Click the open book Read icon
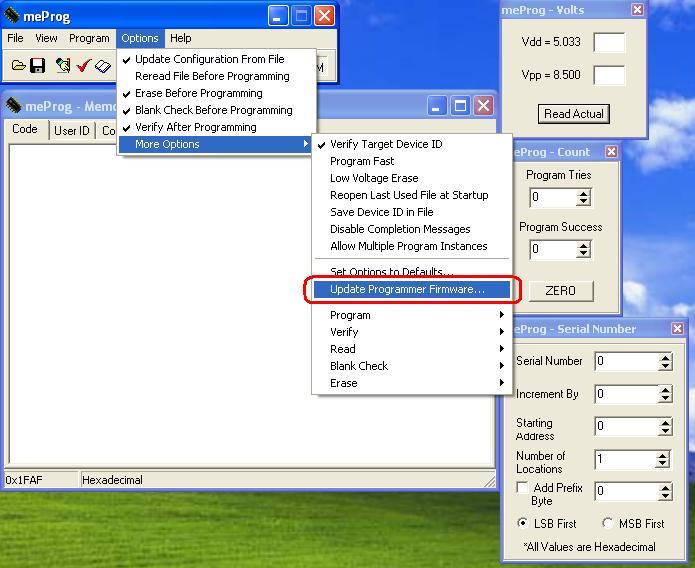The image size is (695, 568). [x=102, y=66]
